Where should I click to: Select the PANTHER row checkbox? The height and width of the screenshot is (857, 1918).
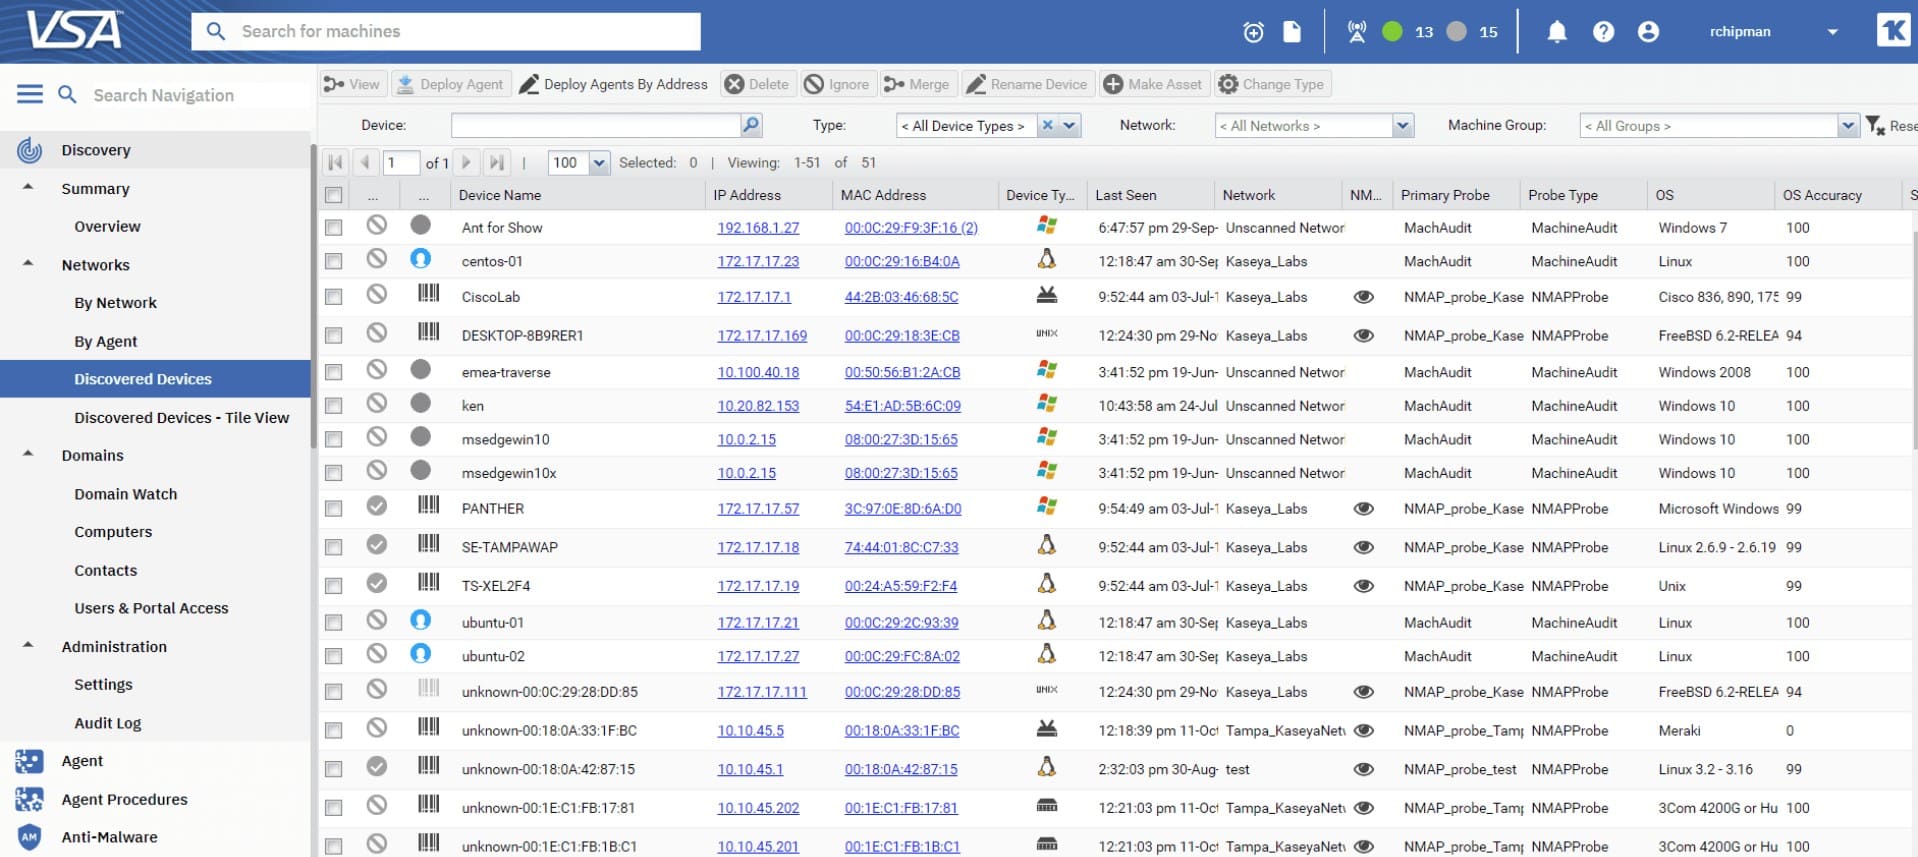(x=334, y=509)
